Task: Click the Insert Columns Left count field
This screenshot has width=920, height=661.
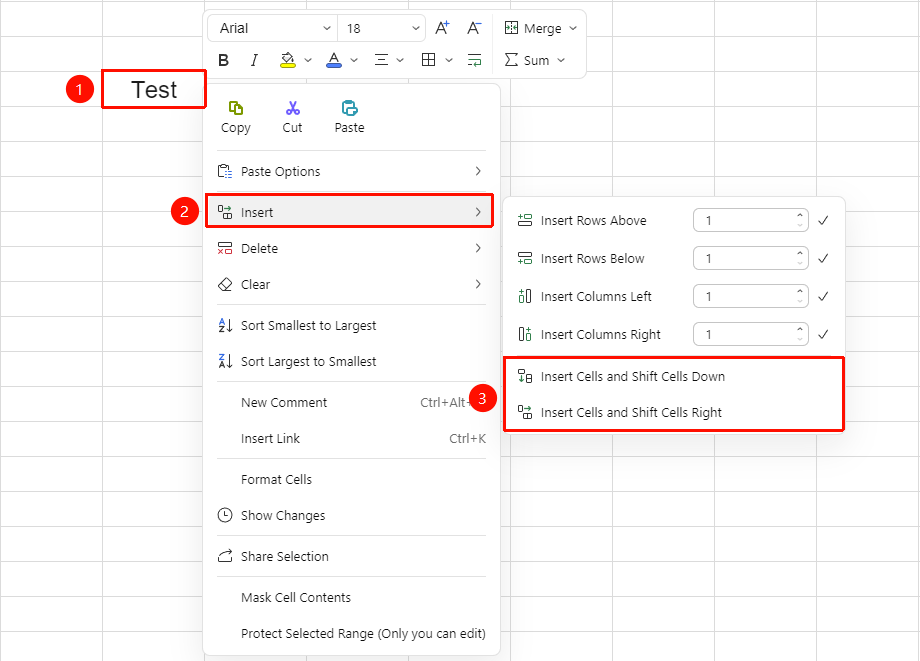Action: (750, 296)
